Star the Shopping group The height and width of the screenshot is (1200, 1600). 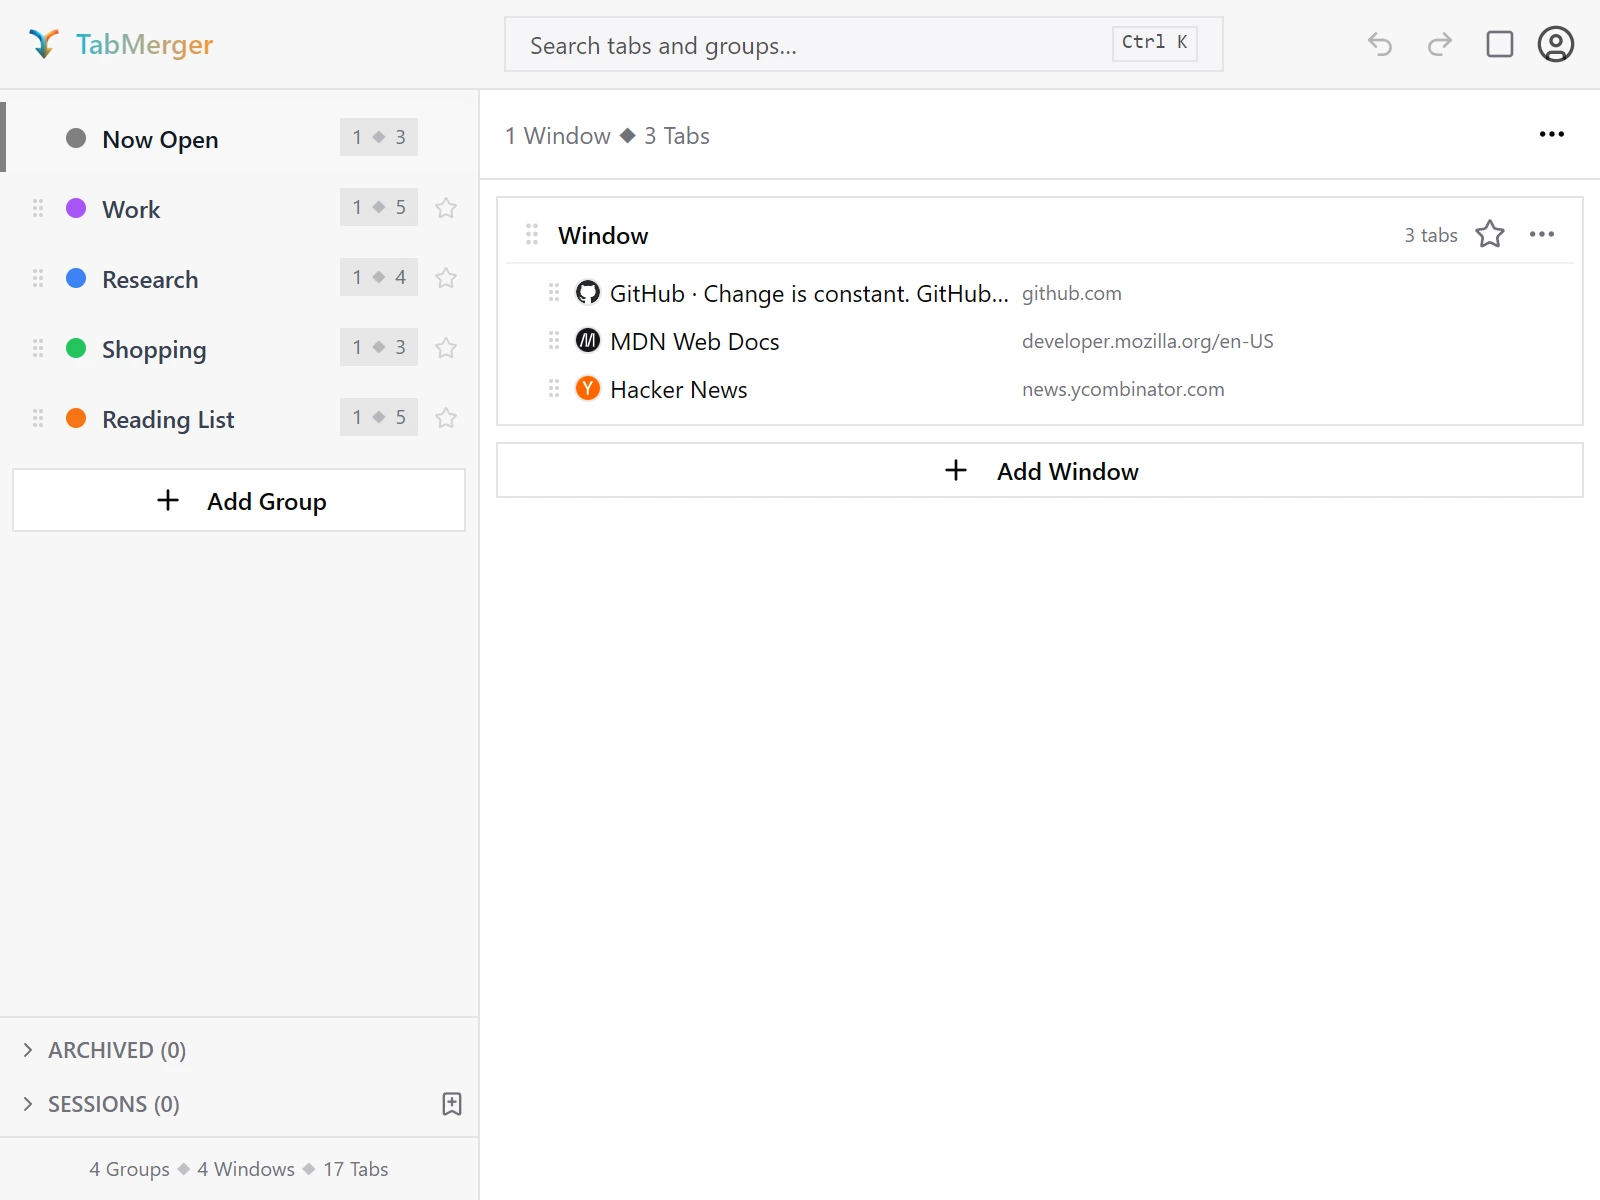446,348
